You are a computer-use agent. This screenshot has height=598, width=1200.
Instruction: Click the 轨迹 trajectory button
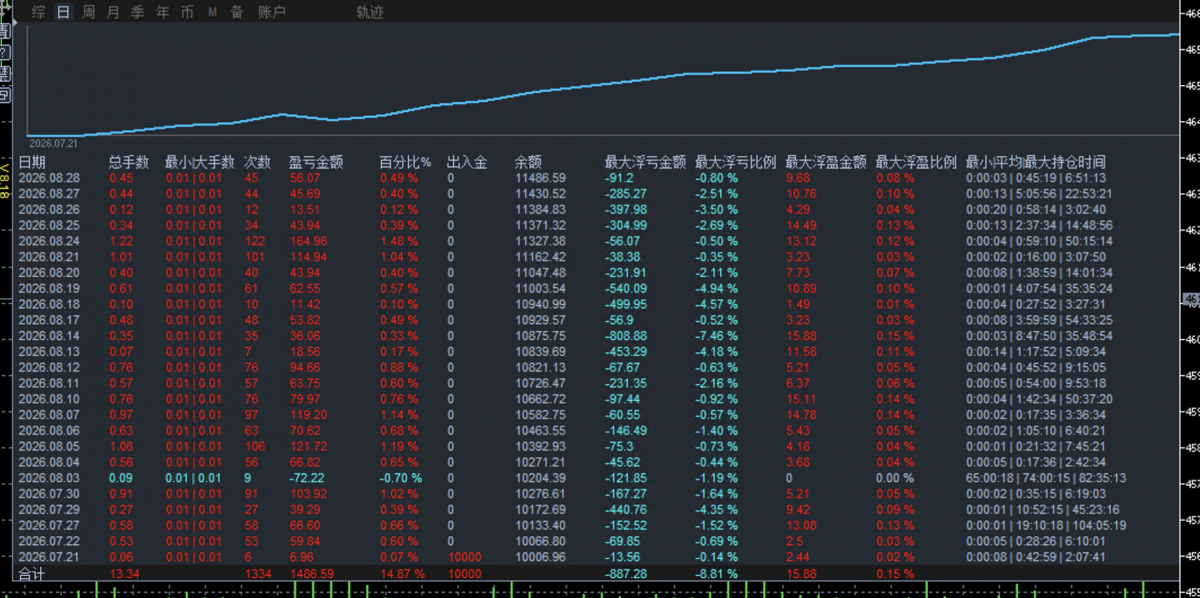tap(370, 12)
